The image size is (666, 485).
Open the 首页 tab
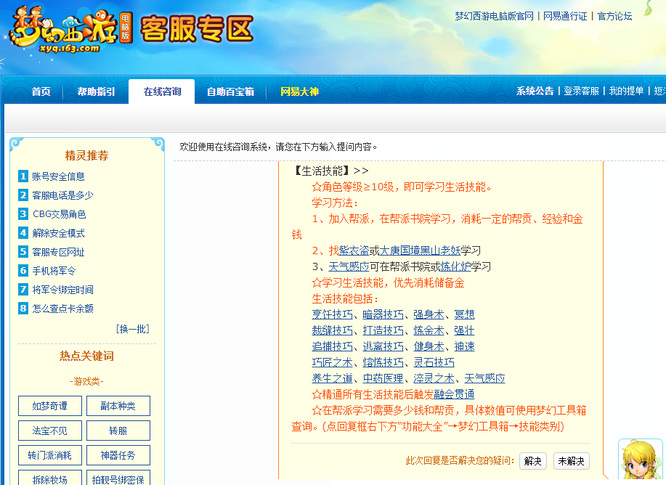click(x=41, y=91)
